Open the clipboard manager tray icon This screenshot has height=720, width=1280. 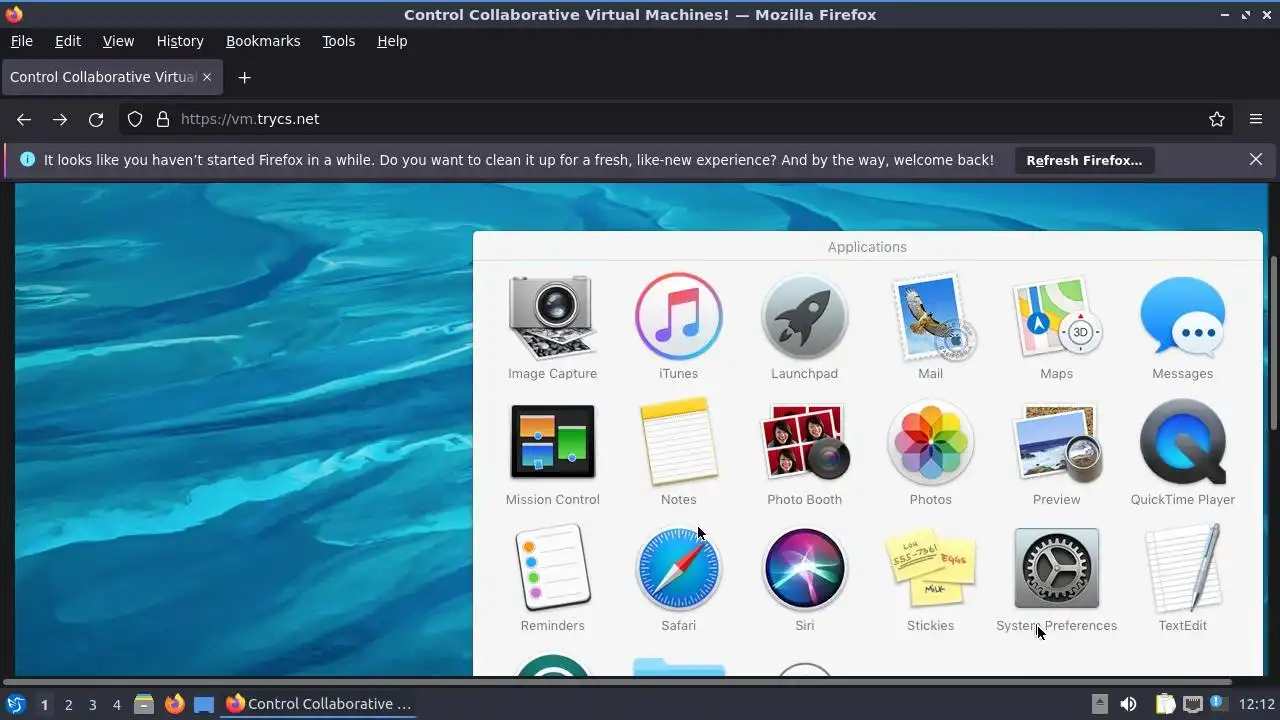pos(1165,704)
